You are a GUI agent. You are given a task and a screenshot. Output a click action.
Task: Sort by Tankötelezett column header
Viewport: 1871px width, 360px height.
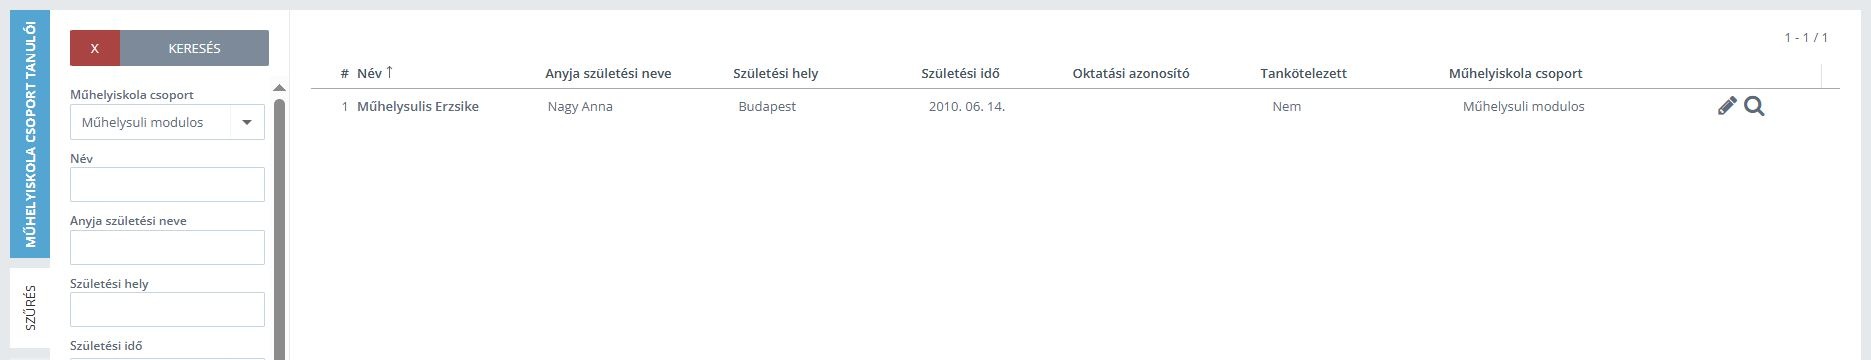click(1303, 73)
